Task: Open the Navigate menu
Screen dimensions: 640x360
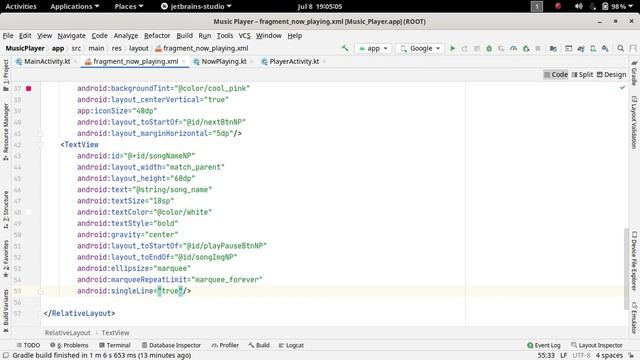Action: (71, 36)
